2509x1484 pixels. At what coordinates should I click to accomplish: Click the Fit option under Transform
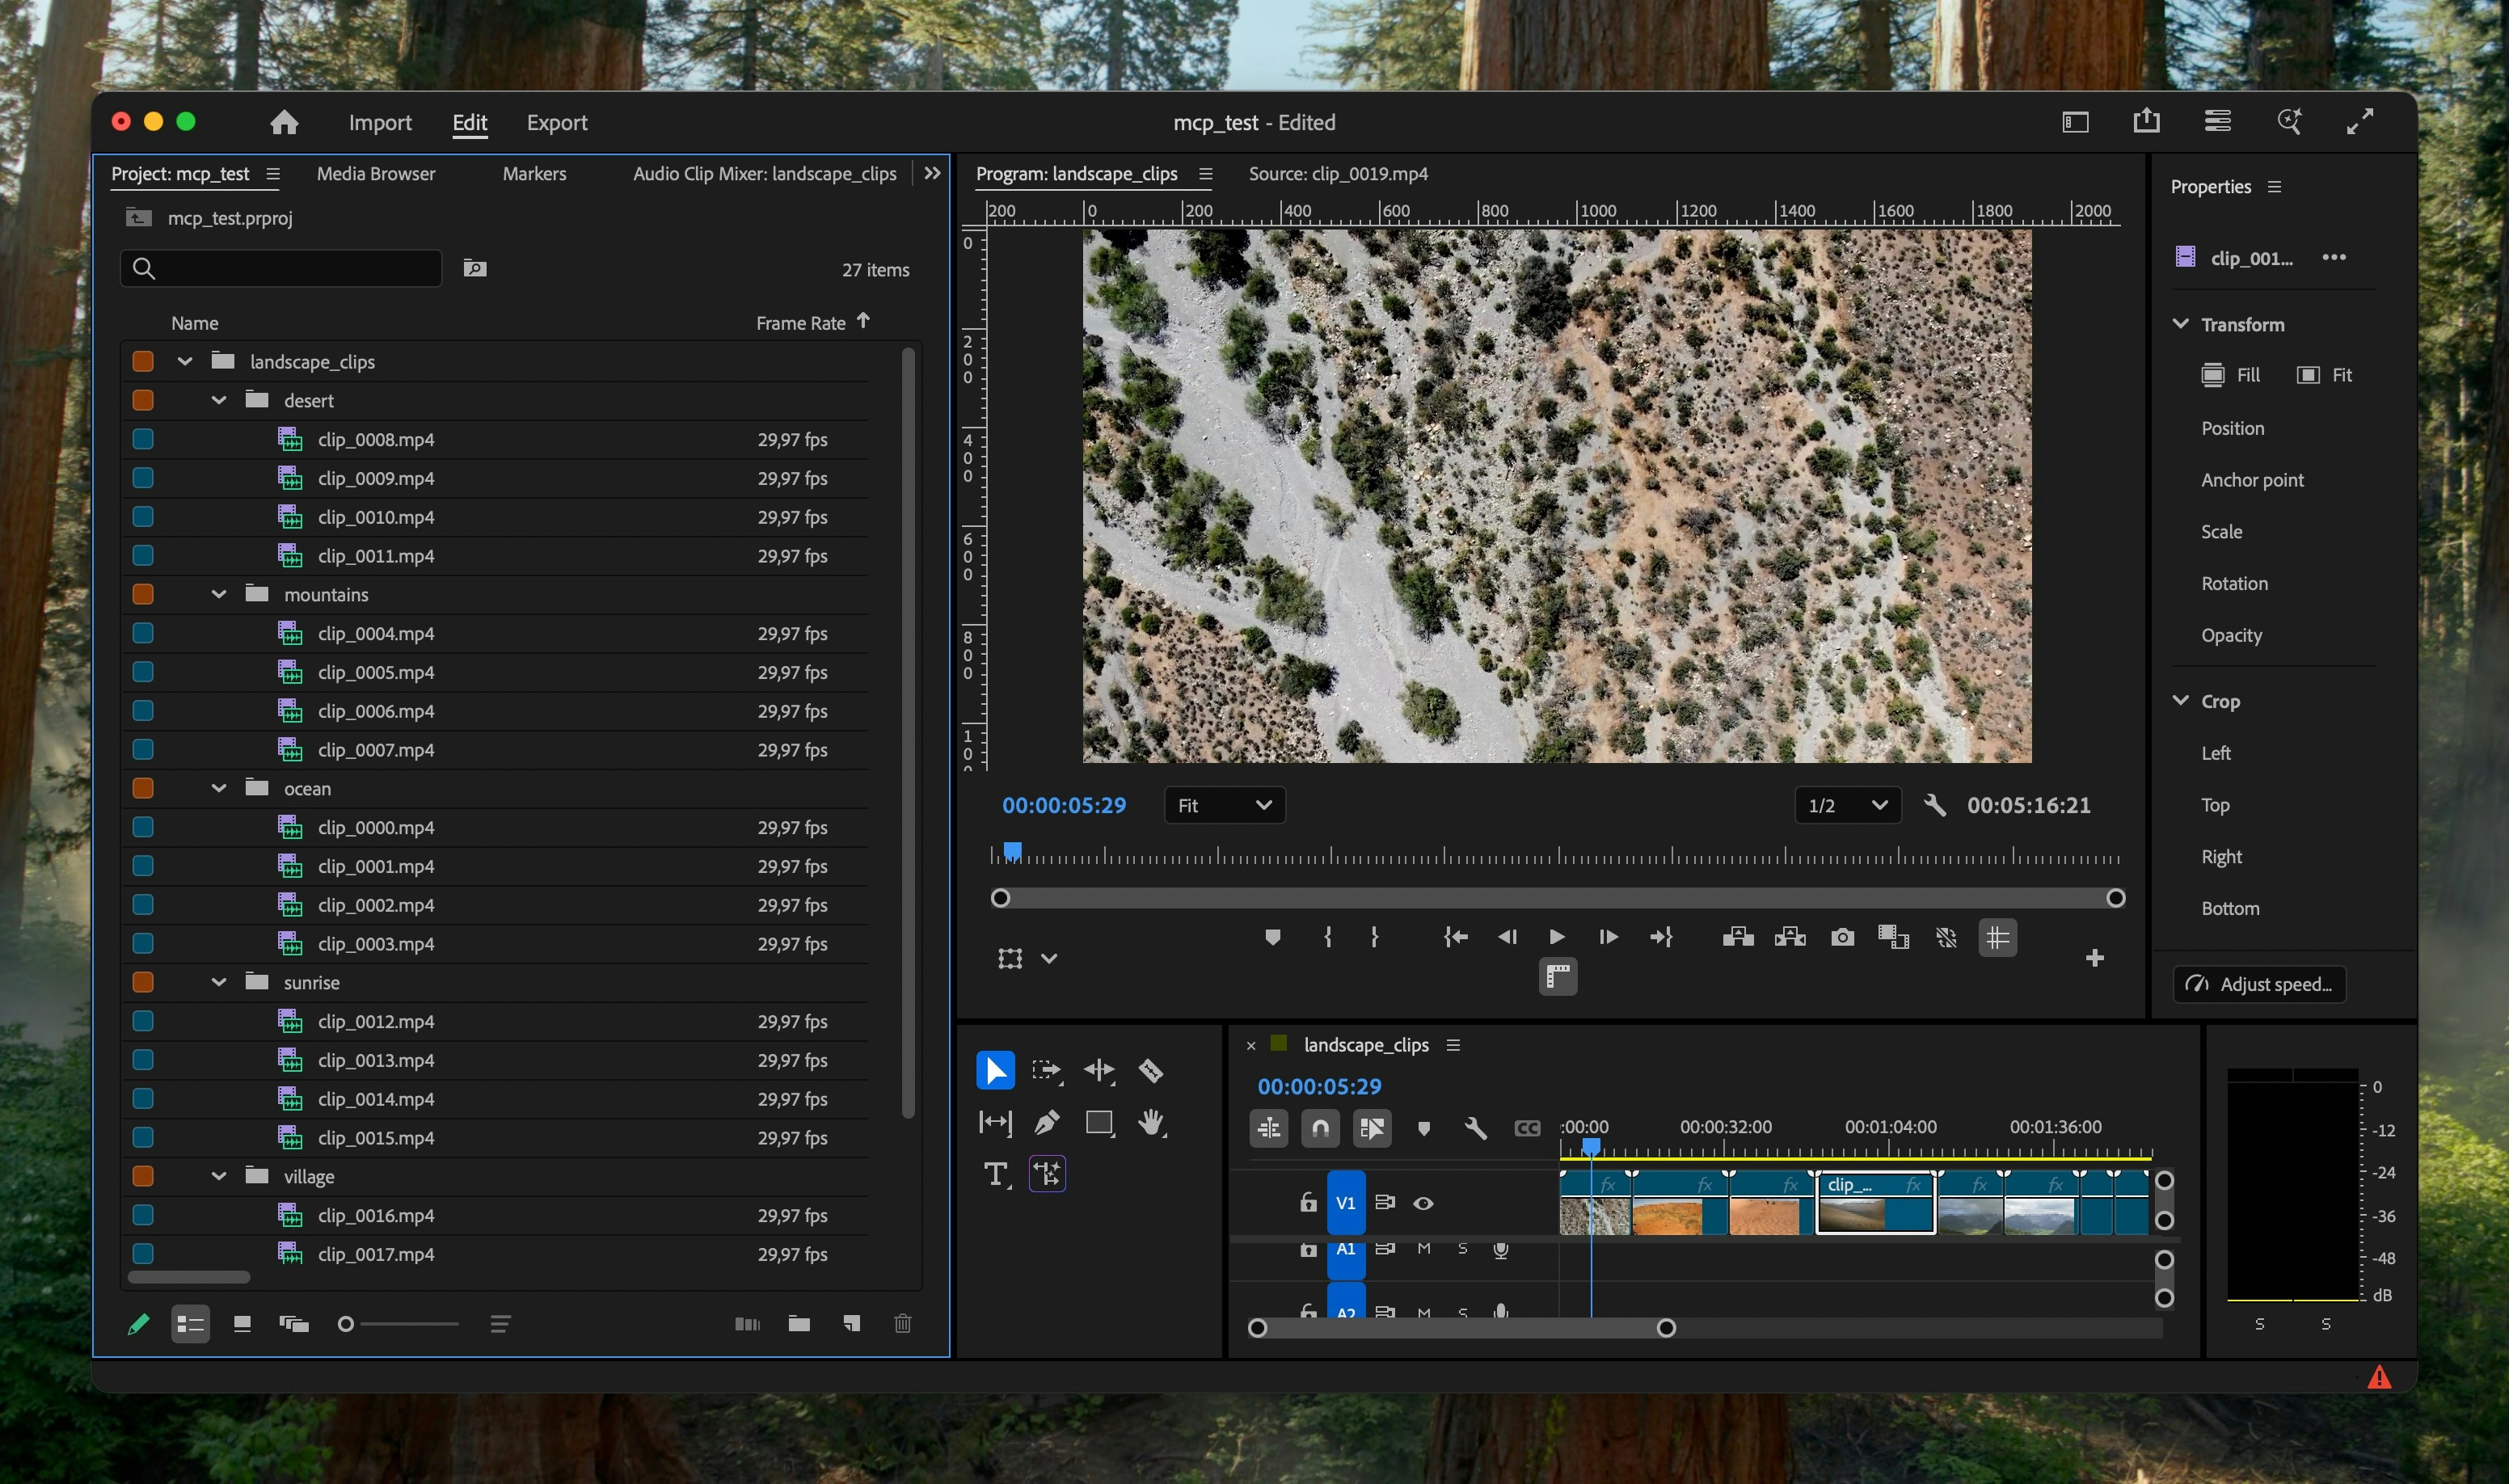2325,374
